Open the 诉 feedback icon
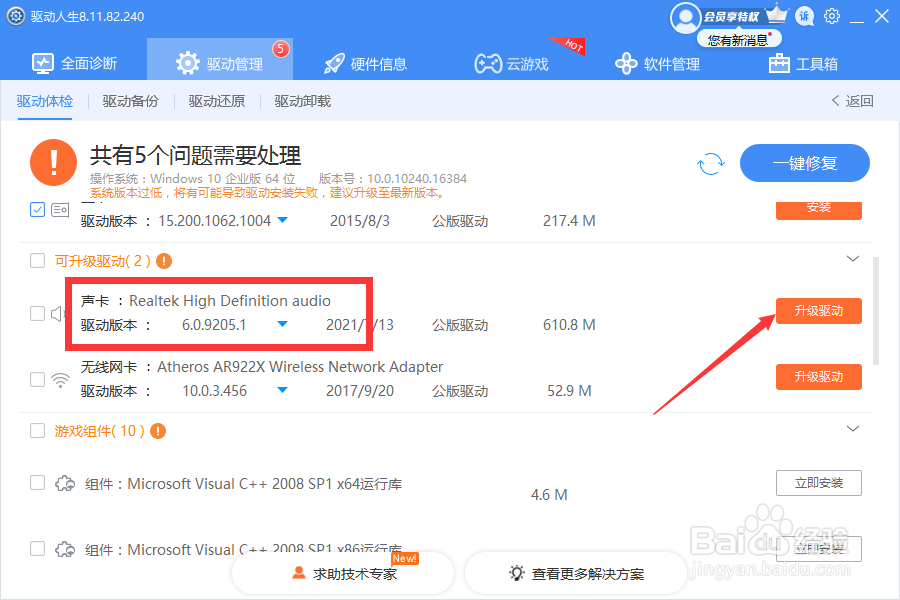Screen dimensions: 900x600 (x=805, y=16)
